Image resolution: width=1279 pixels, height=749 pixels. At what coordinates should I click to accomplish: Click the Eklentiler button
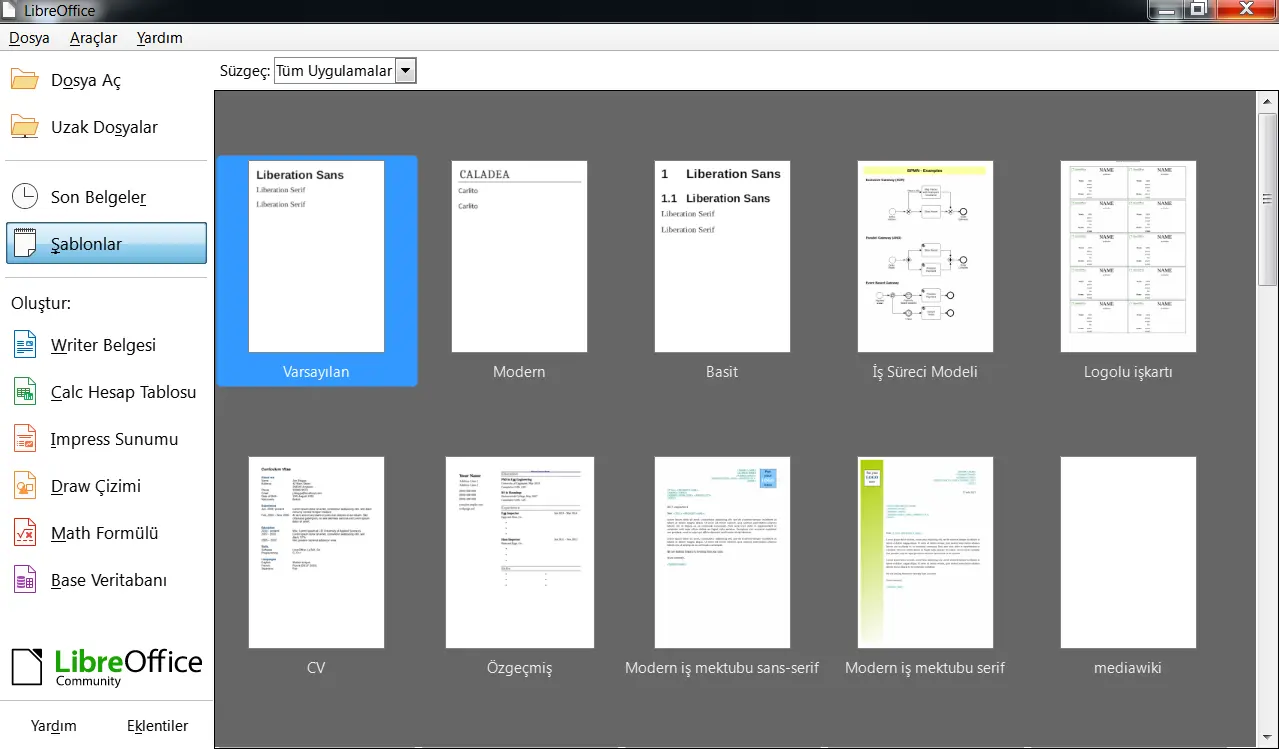pyautogui.click(x=157, y=726)
